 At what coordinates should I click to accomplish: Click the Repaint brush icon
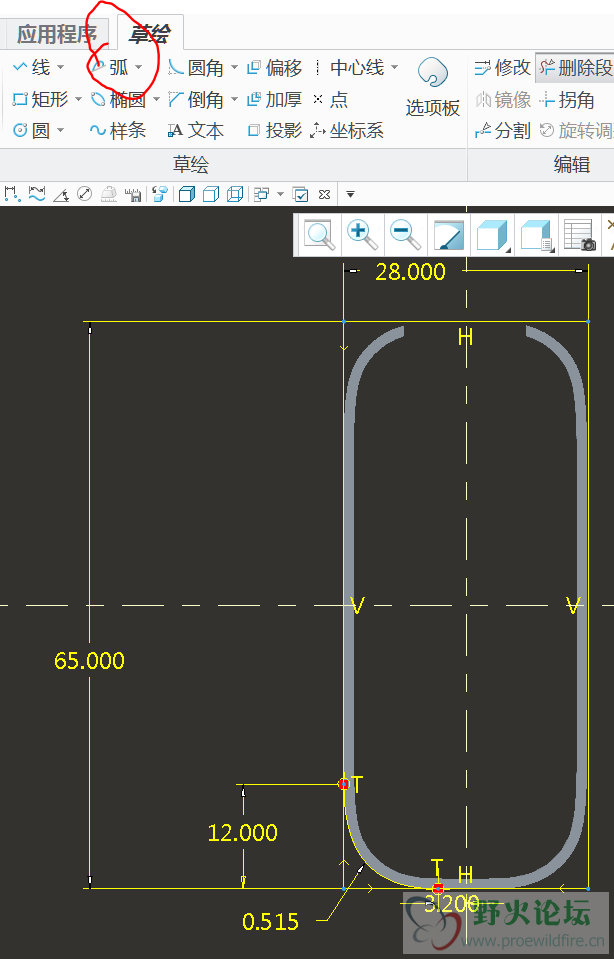pyautogui.click(x=449, y=235)
